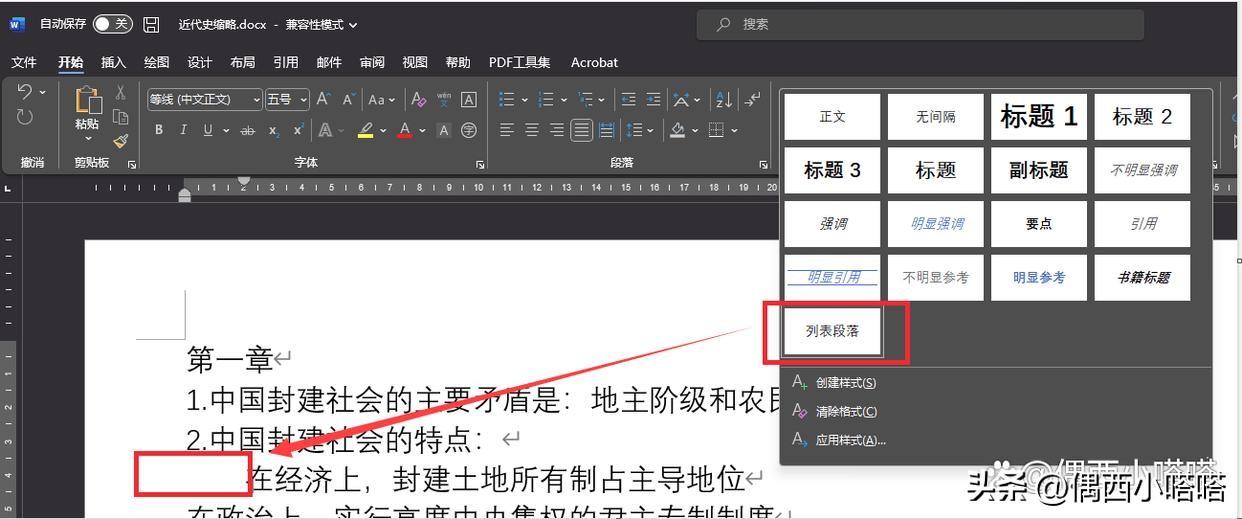Switch to the 插入 tab
The width and height of the screenshot is (1242, 519).
(x=113, y=62)
